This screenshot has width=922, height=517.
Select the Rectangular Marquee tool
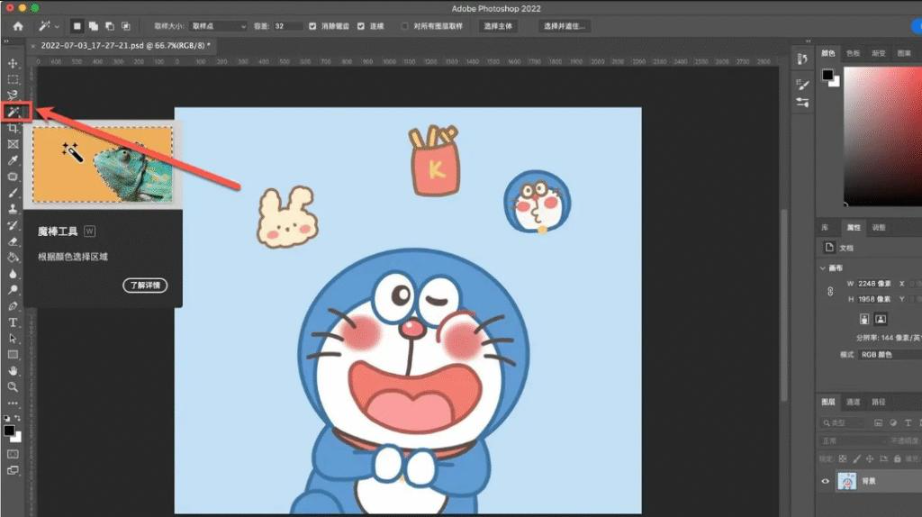12,79
